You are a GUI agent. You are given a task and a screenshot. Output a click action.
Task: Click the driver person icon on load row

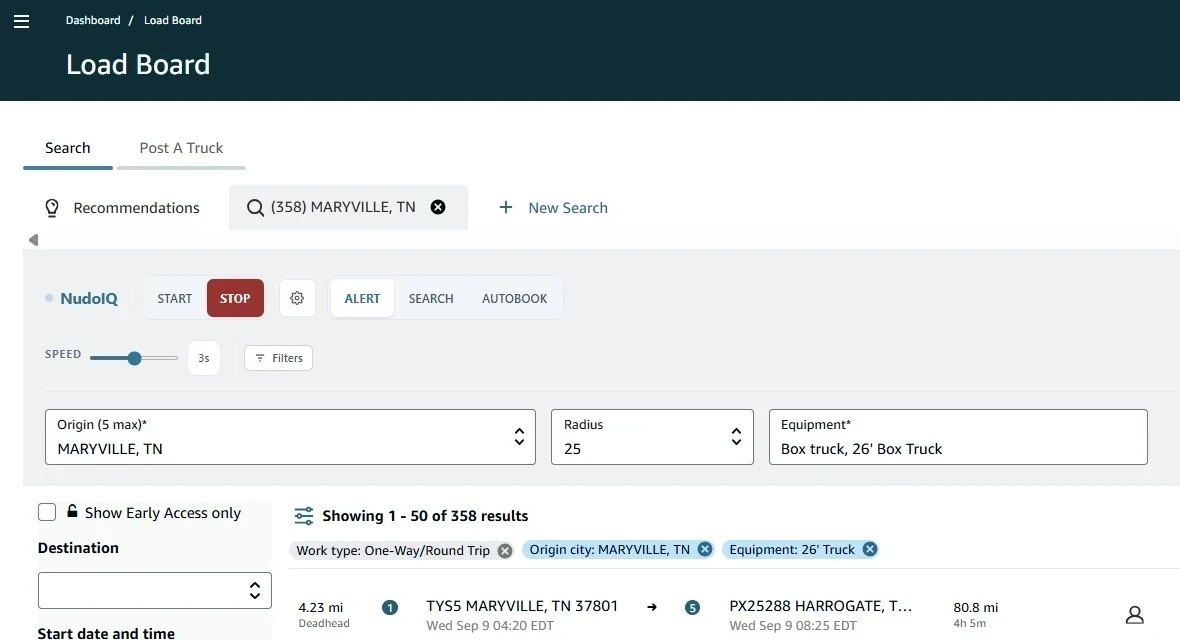(1135, 615)
